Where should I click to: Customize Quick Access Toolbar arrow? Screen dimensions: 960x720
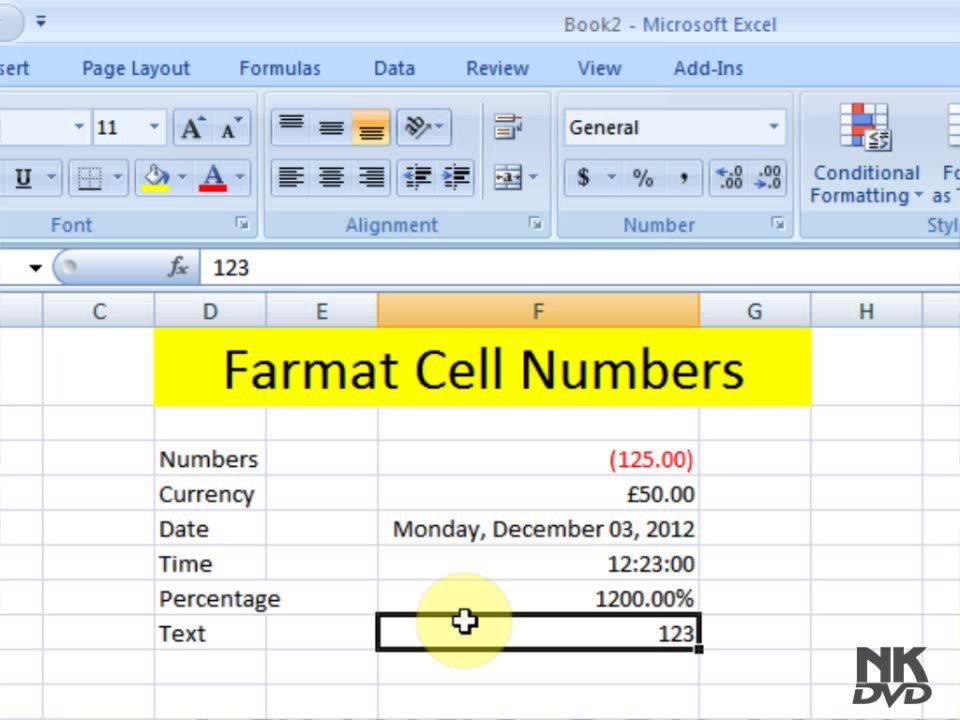tap(40, 22)
